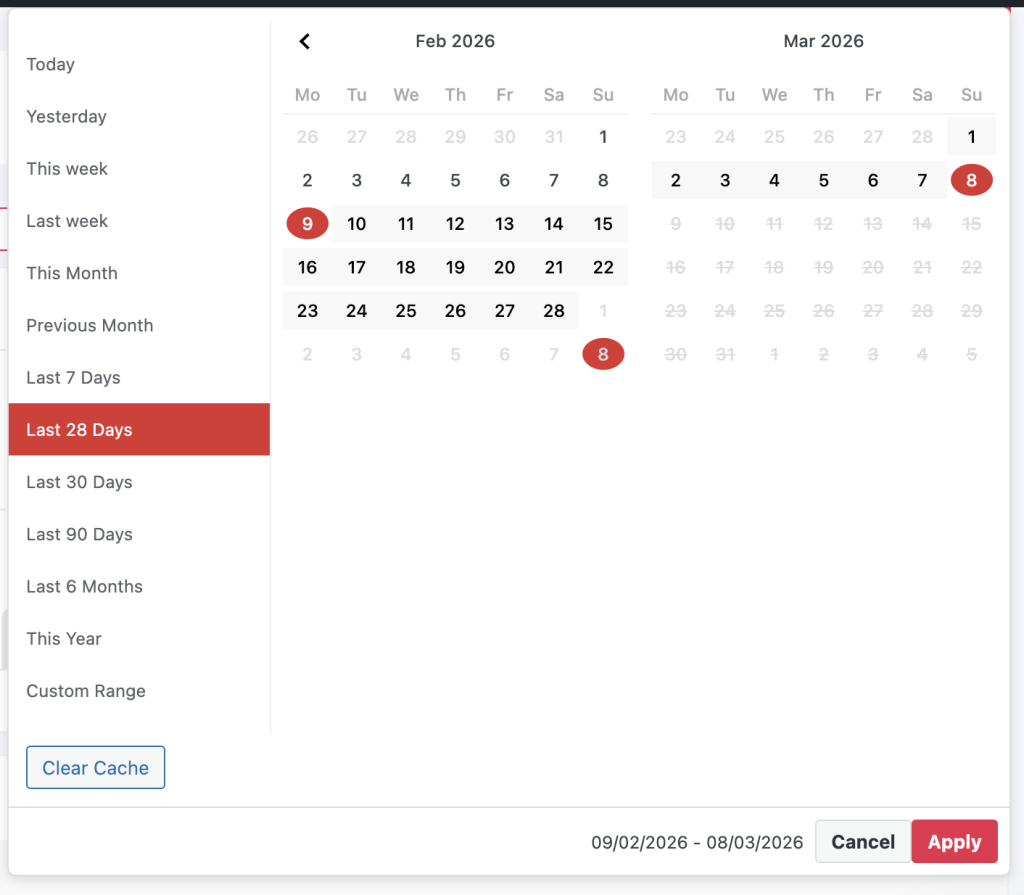Pick February 20 in the calendar

504,267
